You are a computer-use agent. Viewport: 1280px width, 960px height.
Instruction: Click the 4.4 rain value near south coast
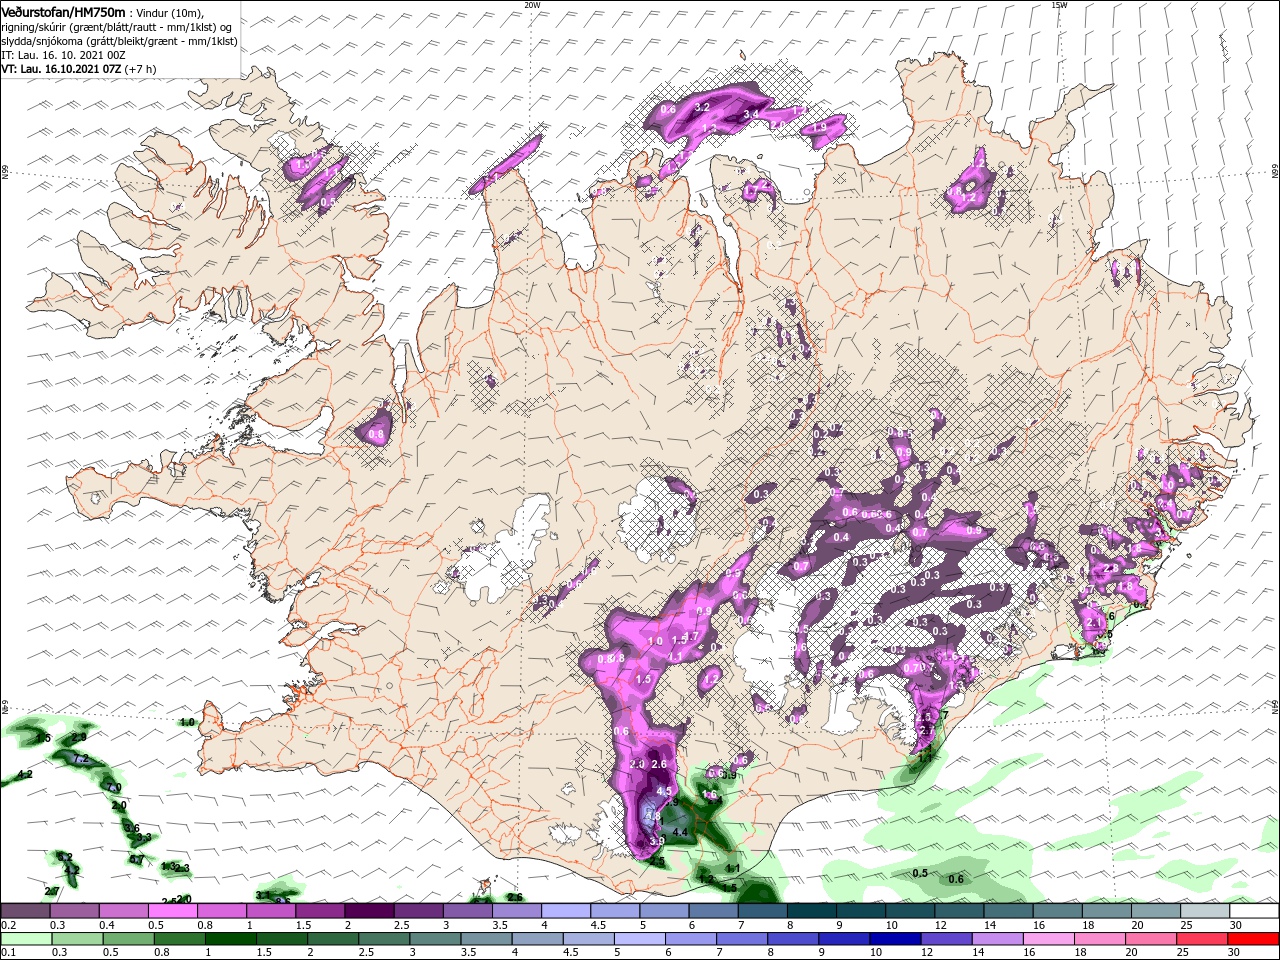click(680, 832)
